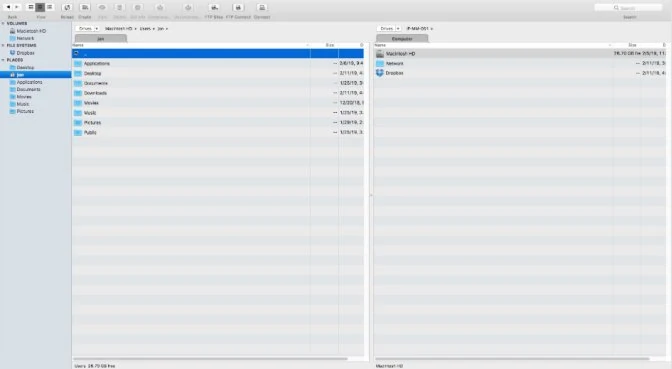Click the Compress toolbar icon
This screenshot has height=369, width=672.
pos(160,8)
